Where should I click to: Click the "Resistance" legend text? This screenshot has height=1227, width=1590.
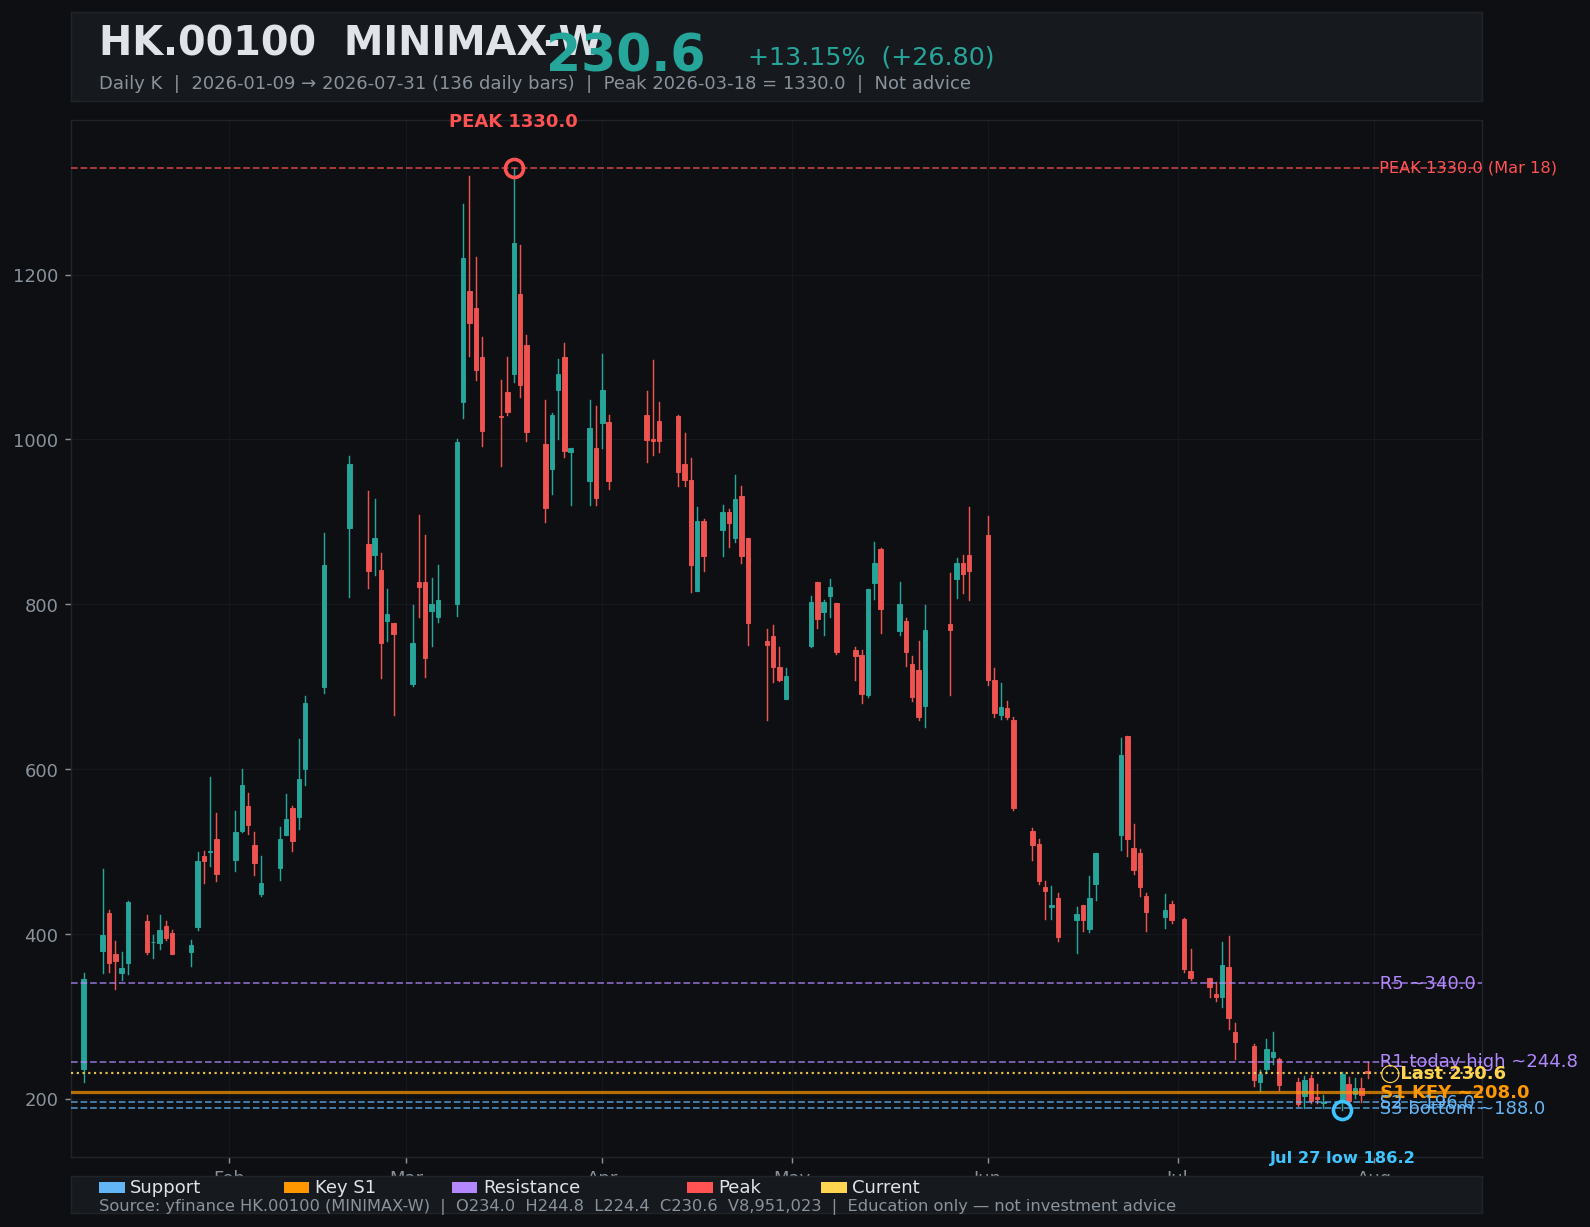pos(532,1187)
